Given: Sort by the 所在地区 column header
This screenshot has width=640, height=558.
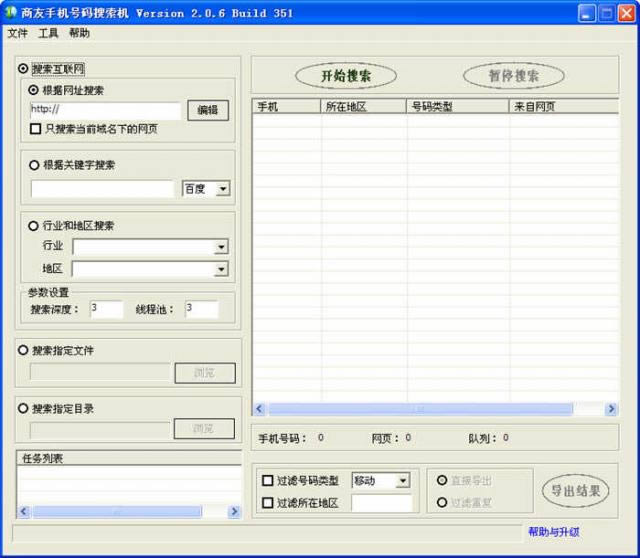Looking at the screenshot, I should pyautogui.click(x=363, y=107).
